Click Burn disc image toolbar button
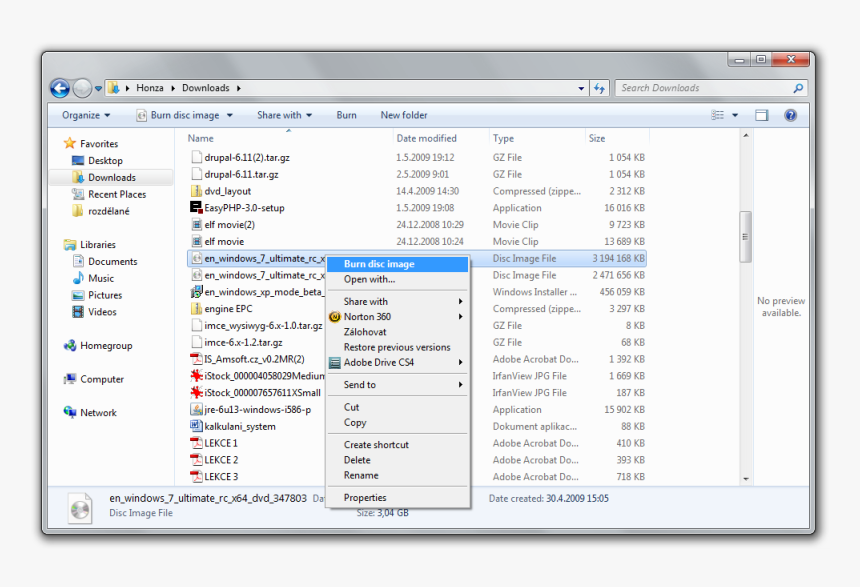860x587 pixels. [178, 115]
